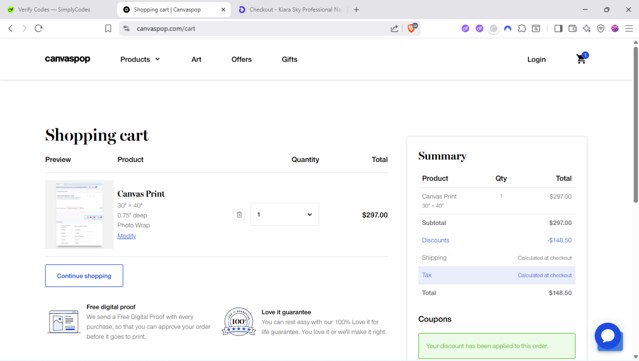
Task: Open the VPN shield icon in toolbar
Action: [x=601, y=29]
